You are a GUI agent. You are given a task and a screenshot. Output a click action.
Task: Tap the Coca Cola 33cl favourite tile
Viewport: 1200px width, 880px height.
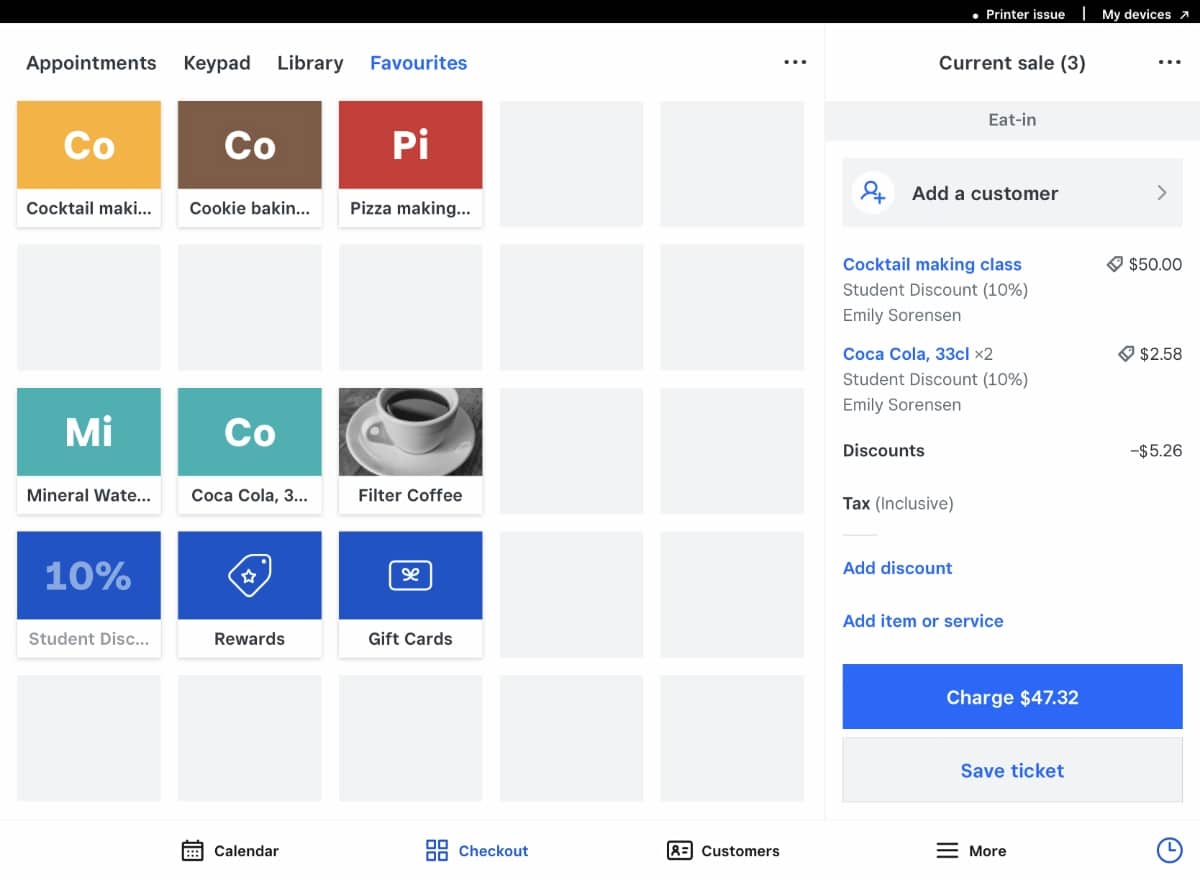pyautogui.click(x=250, y=451)
